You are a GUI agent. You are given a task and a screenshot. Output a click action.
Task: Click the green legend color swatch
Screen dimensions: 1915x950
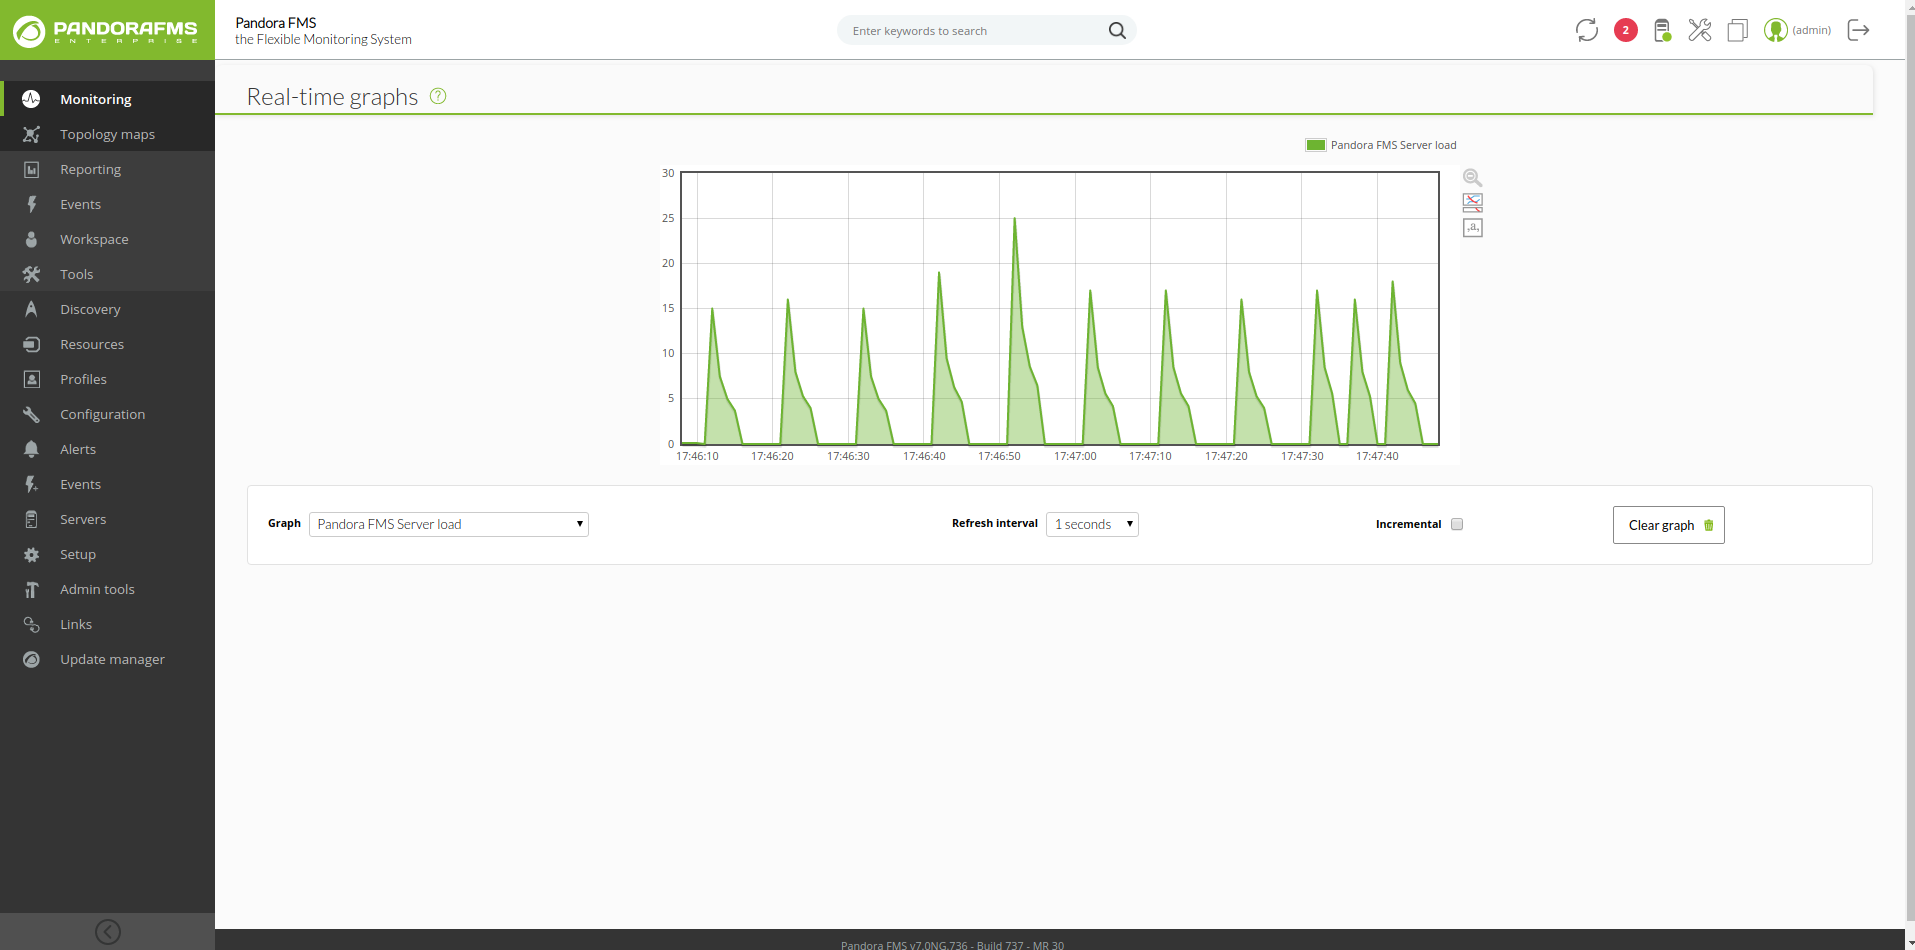(1316, 145)
